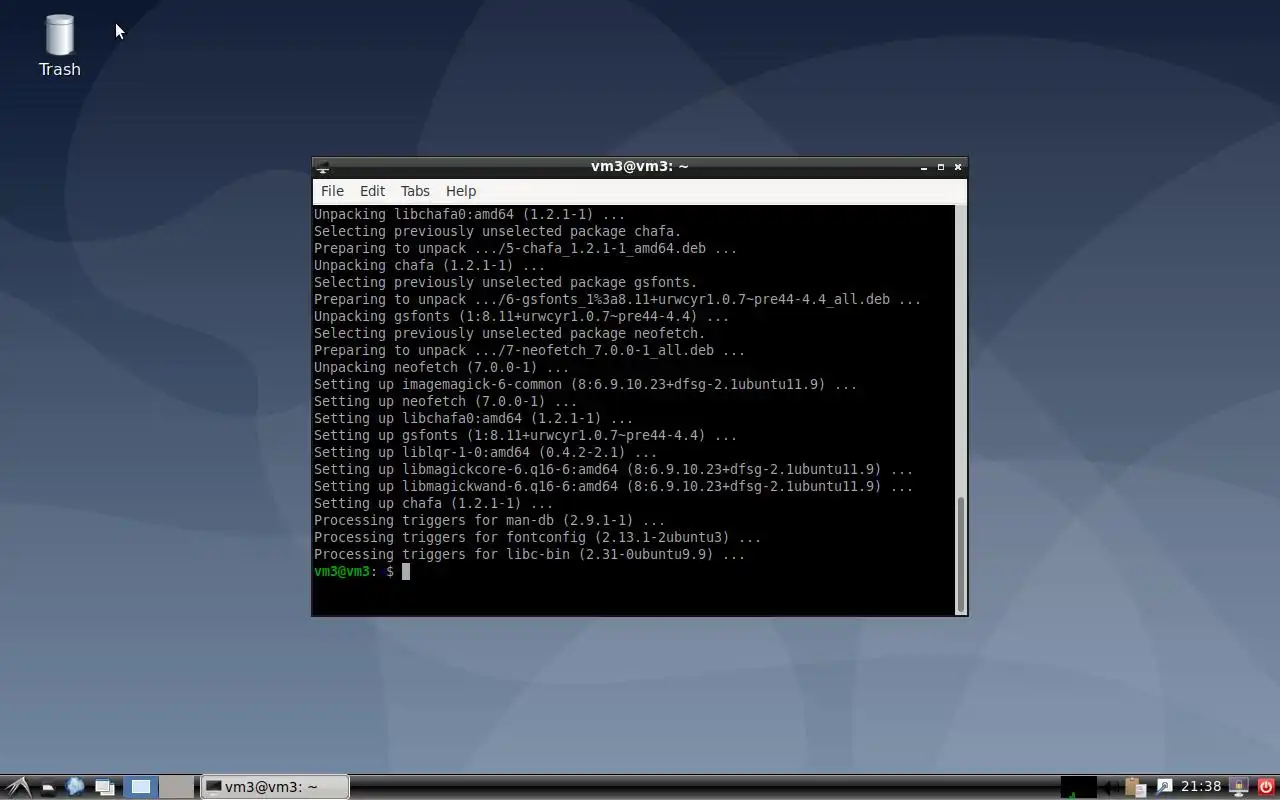Screen dimensions: 1280x800
Task: Click the terminal cursor at the prompt
Action: tap(406, 571)
